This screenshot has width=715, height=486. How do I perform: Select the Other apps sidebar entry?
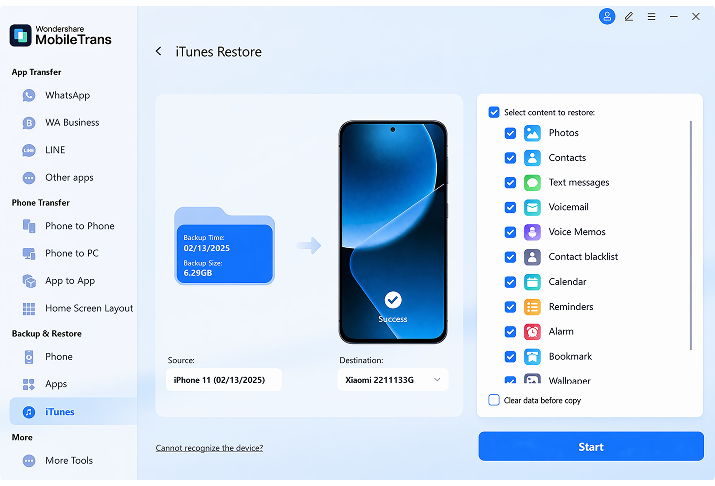pos(73,178)
